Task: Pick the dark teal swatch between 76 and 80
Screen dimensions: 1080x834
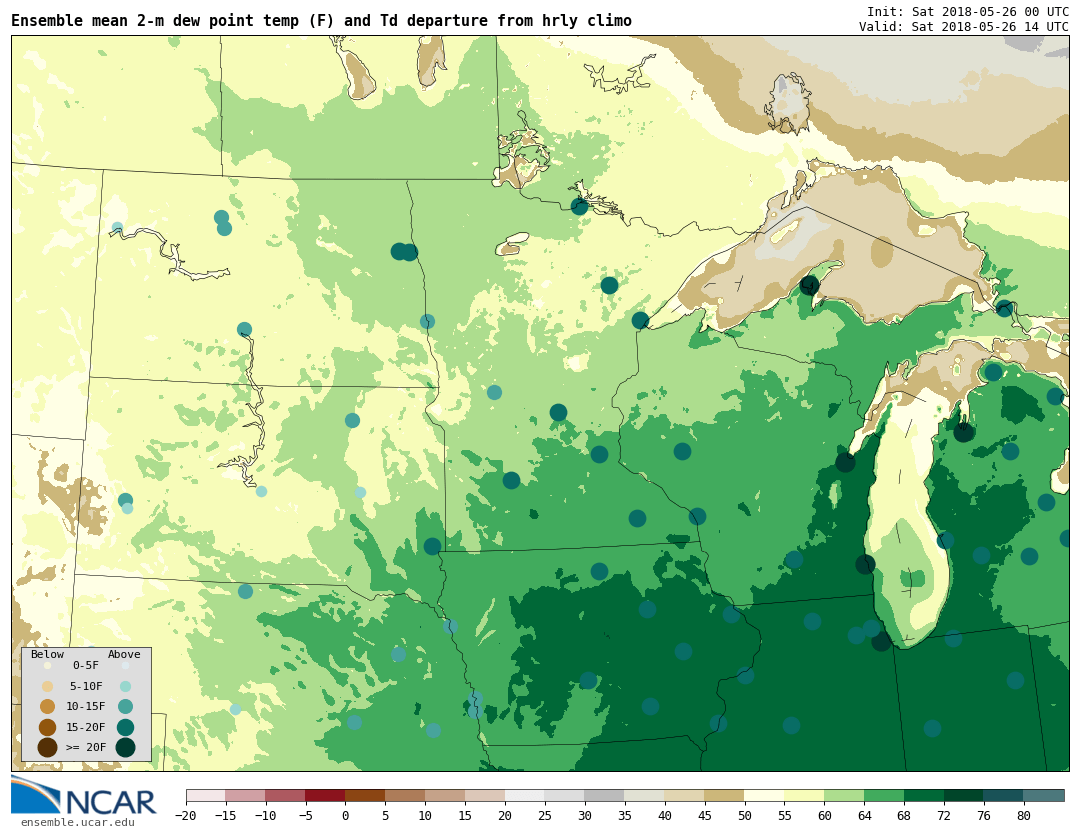Action: pos(1004,796)
